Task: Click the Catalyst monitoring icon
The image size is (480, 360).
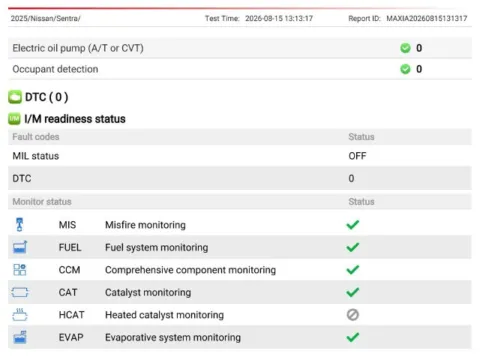Action: pos(20,292)
